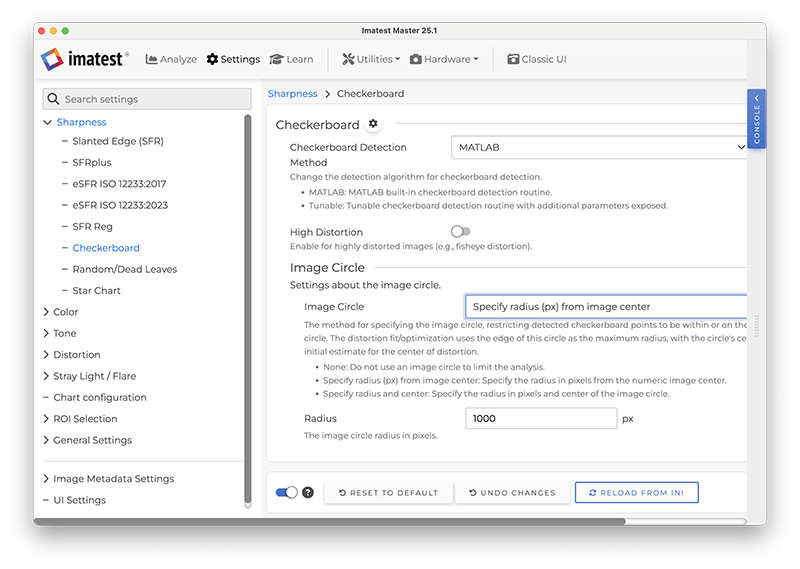Open the Image Circle dropdown
The width and height of the screenshot is (800, 569).
click(606, 307)
